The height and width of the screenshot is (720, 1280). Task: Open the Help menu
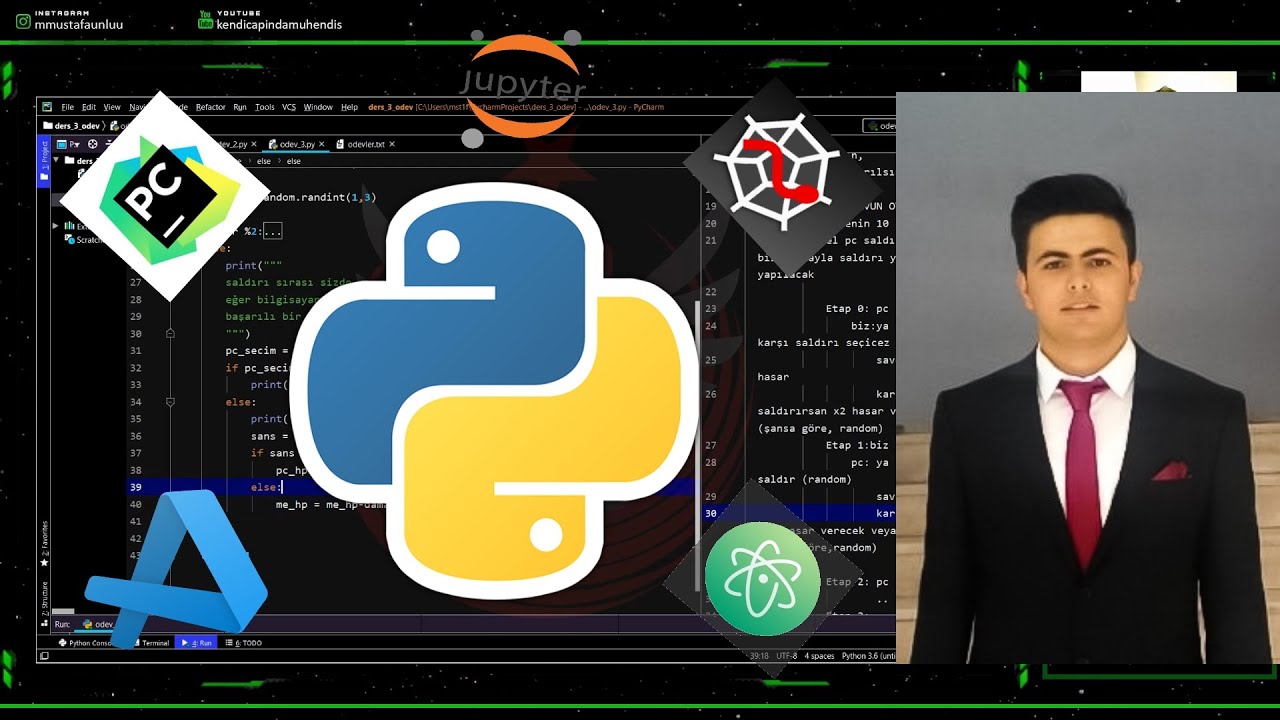tap(349, 107)
